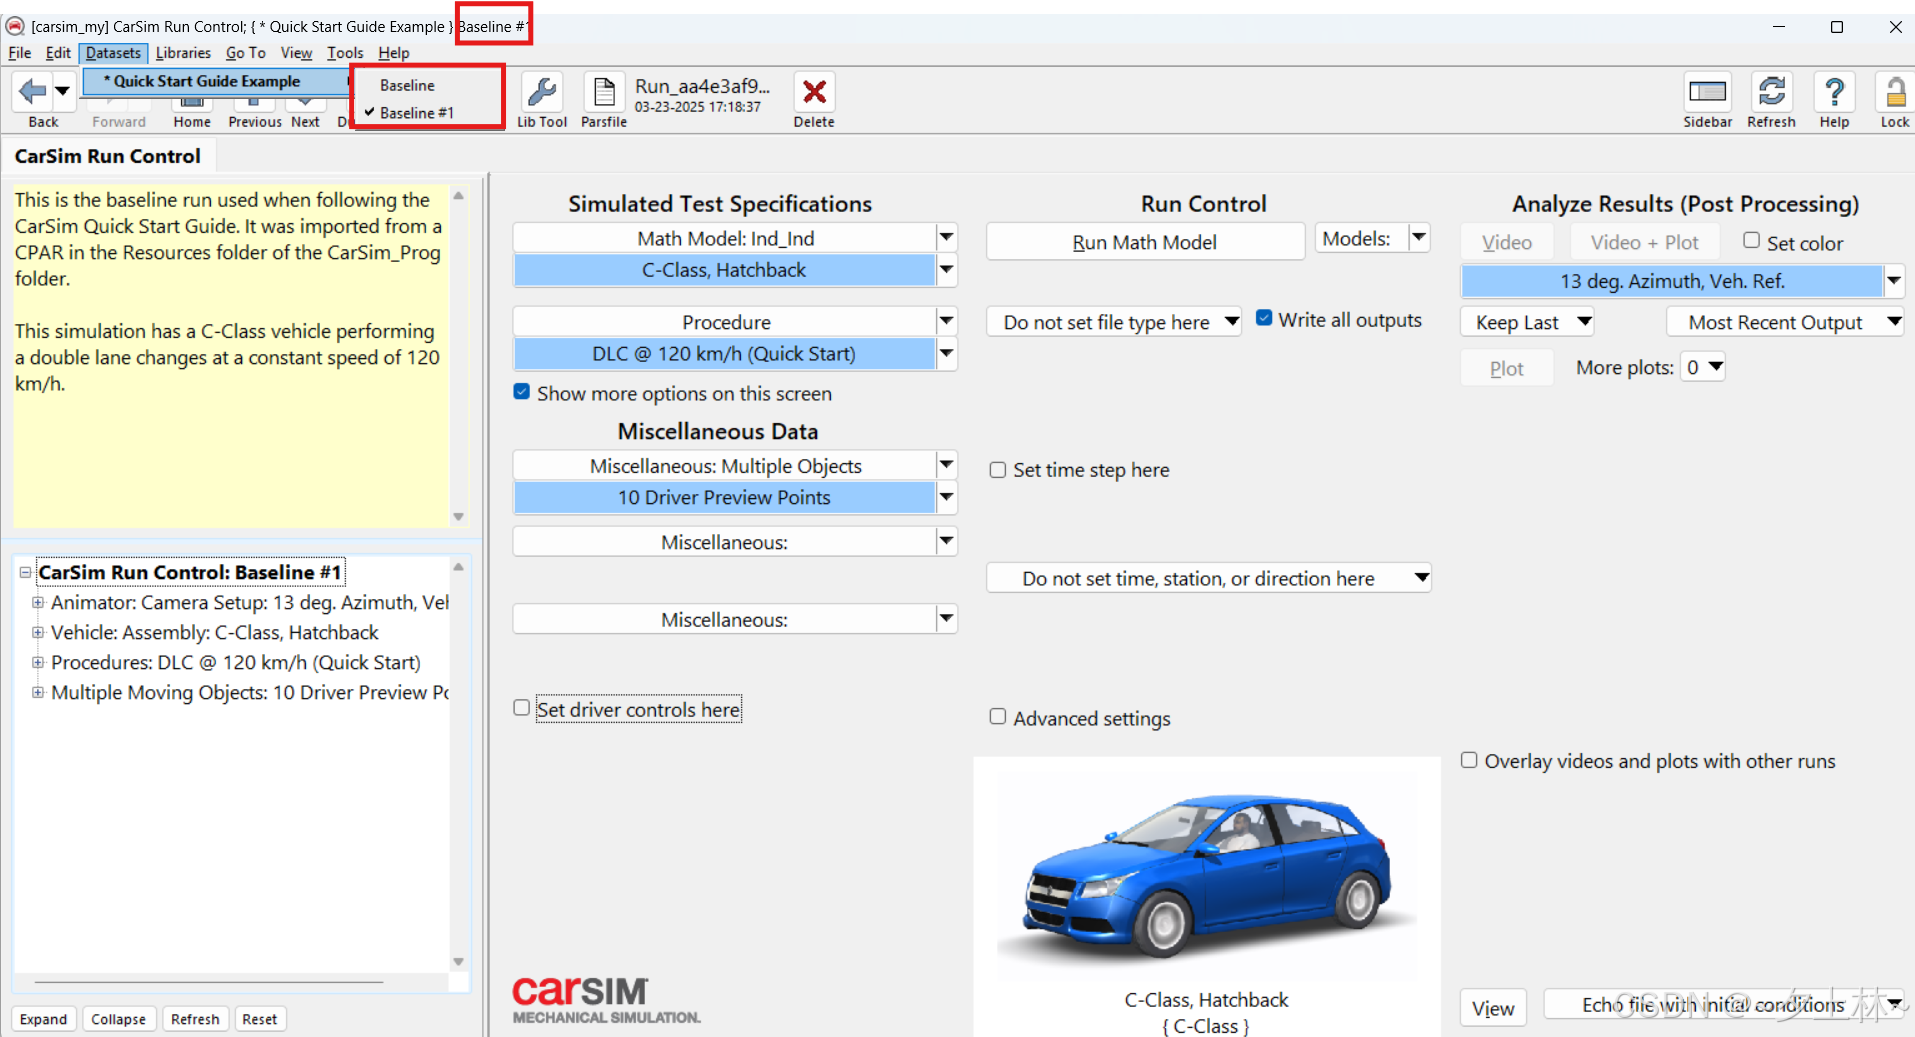Open the Edit menu
The width and height of the screenshot is (1915, 1037).
point(58,53)
